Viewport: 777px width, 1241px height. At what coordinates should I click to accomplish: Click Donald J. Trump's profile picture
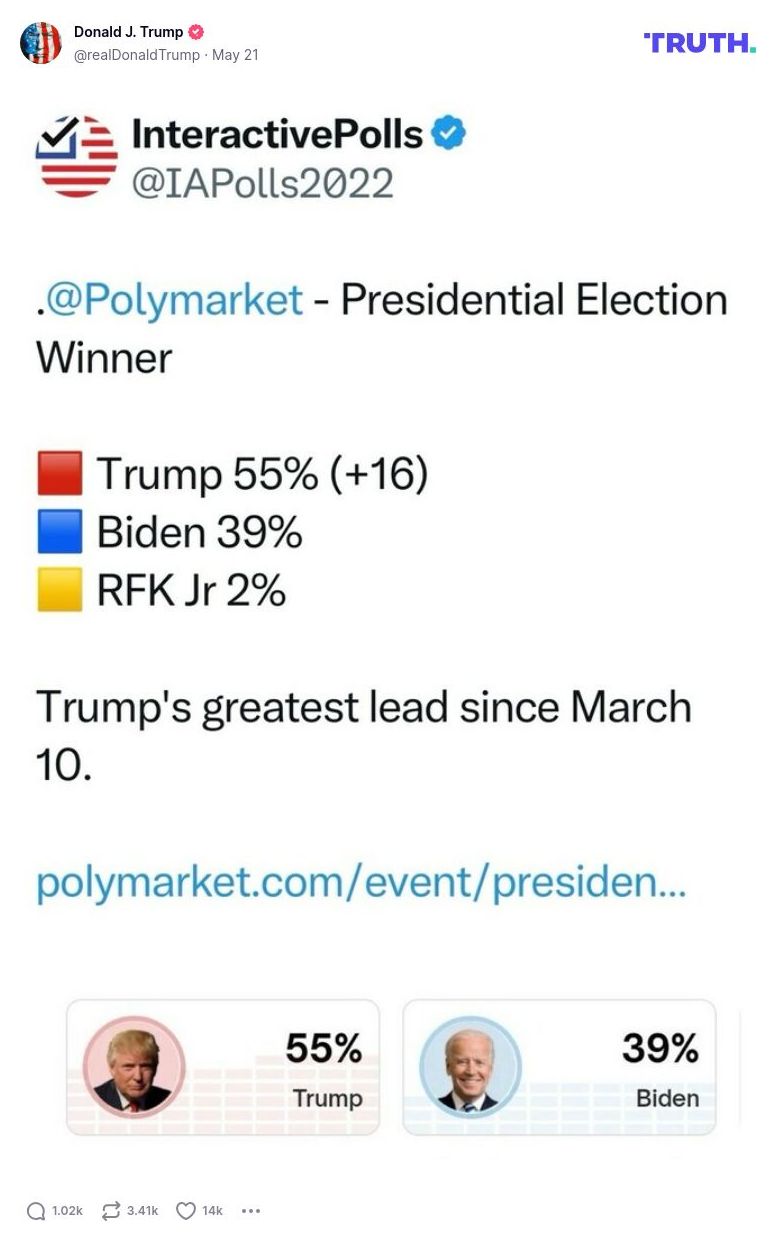(x=42, y=42)
